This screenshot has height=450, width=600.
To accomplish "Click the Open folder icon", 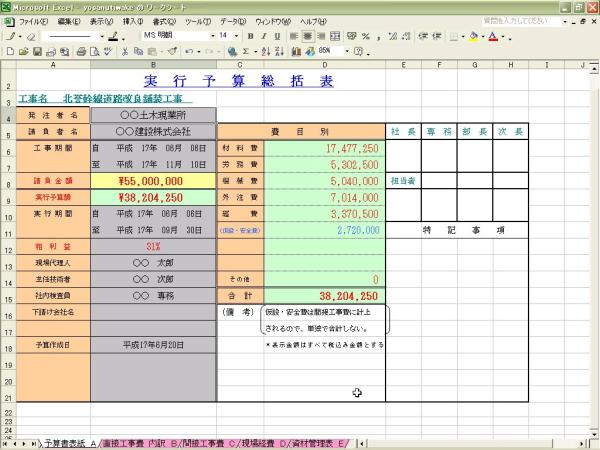I will (23, 51).
